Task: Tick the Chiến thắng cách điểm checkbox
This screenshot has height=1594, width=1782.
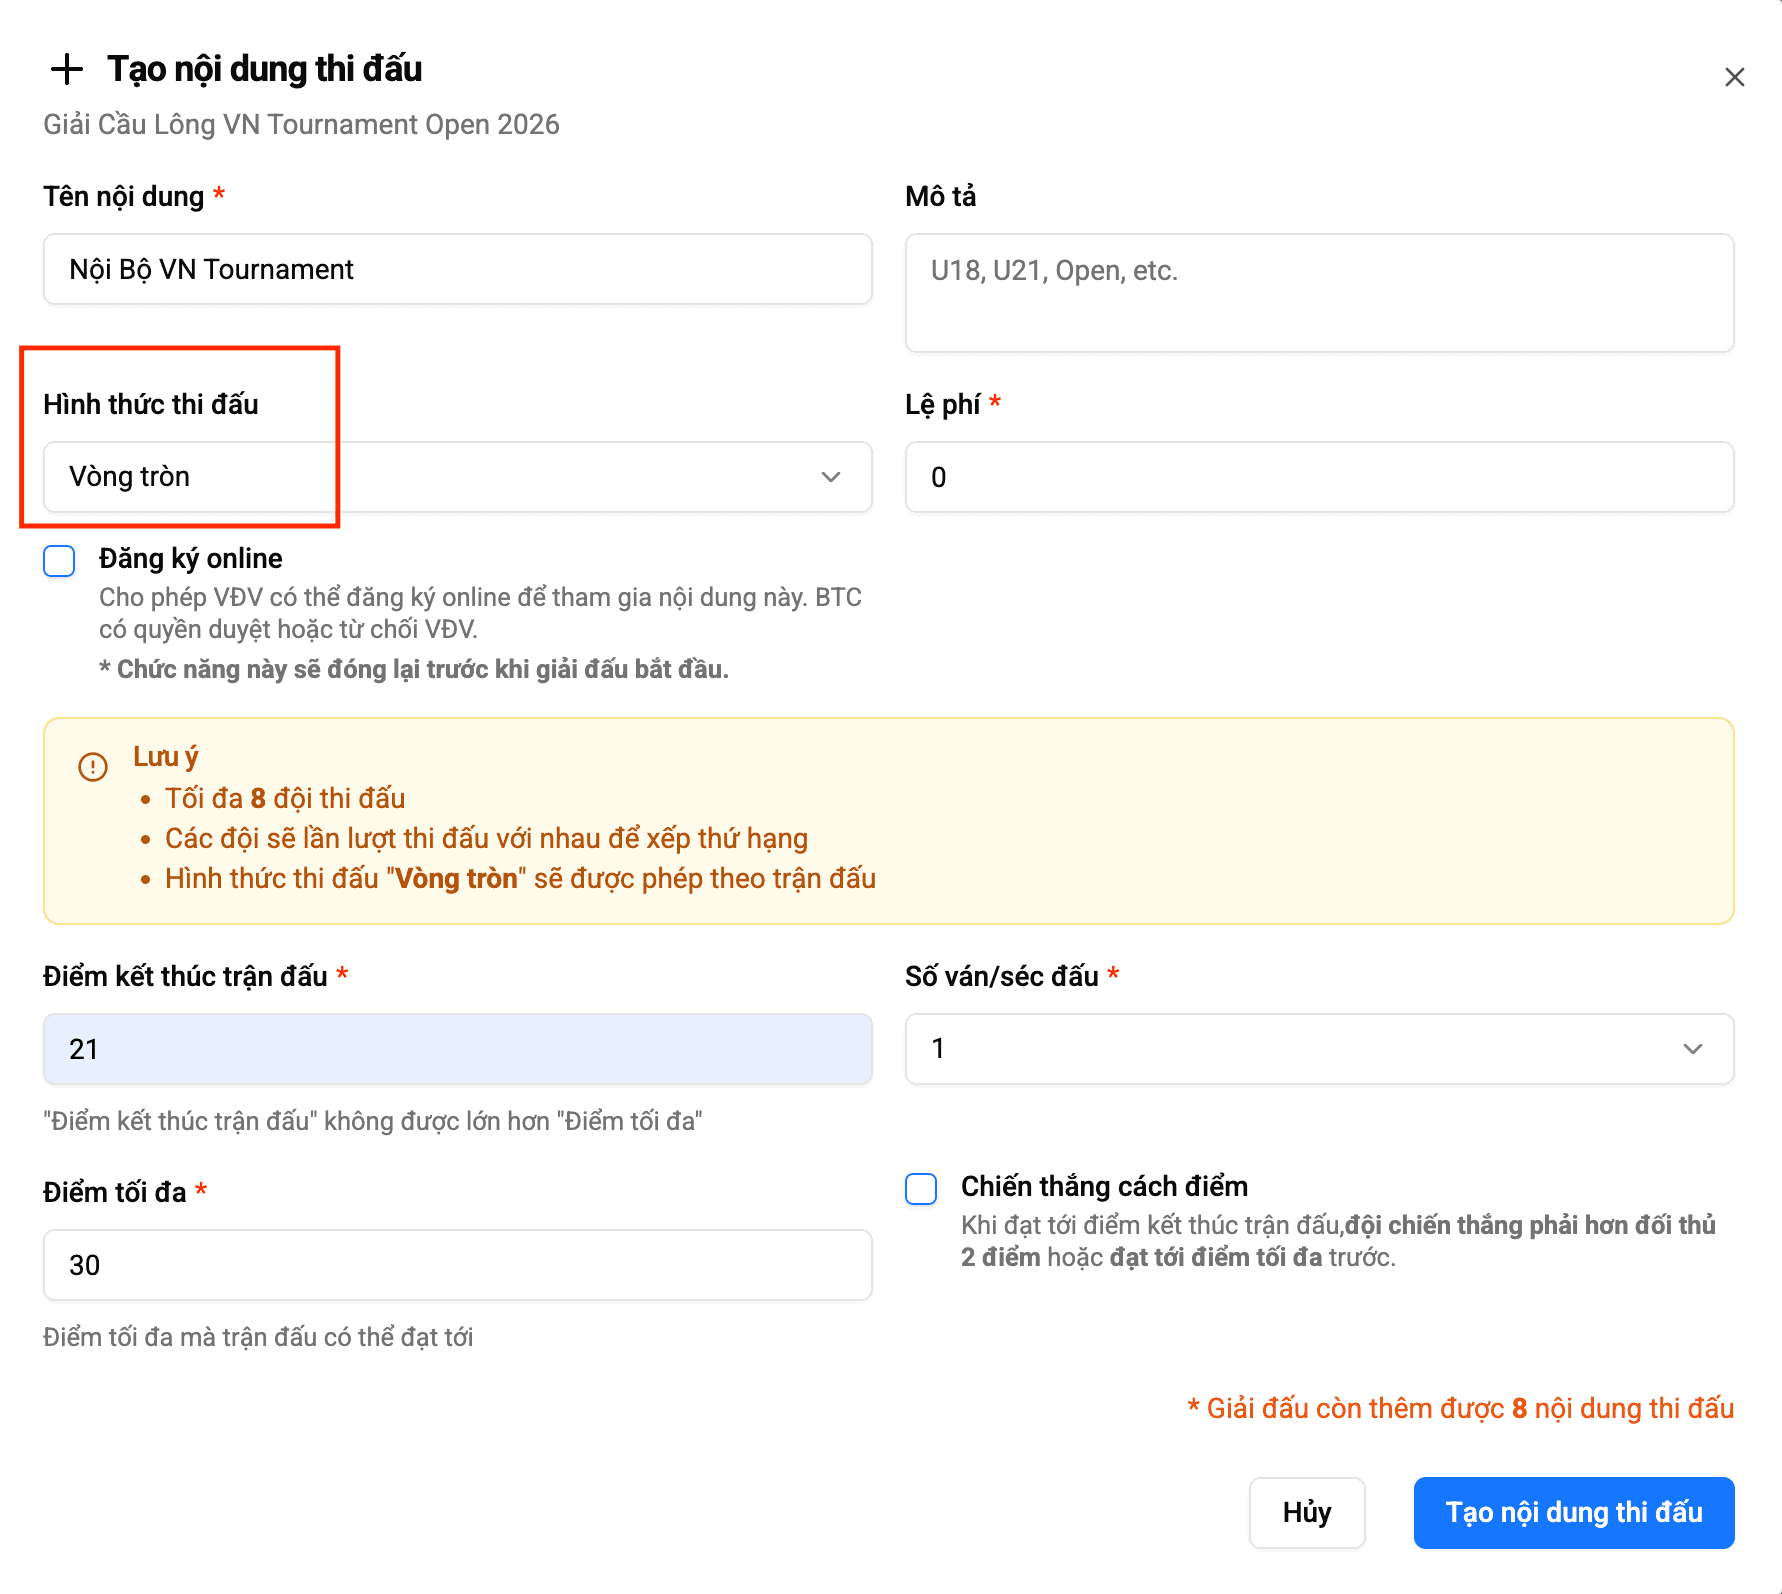Action: (921, 1189)
